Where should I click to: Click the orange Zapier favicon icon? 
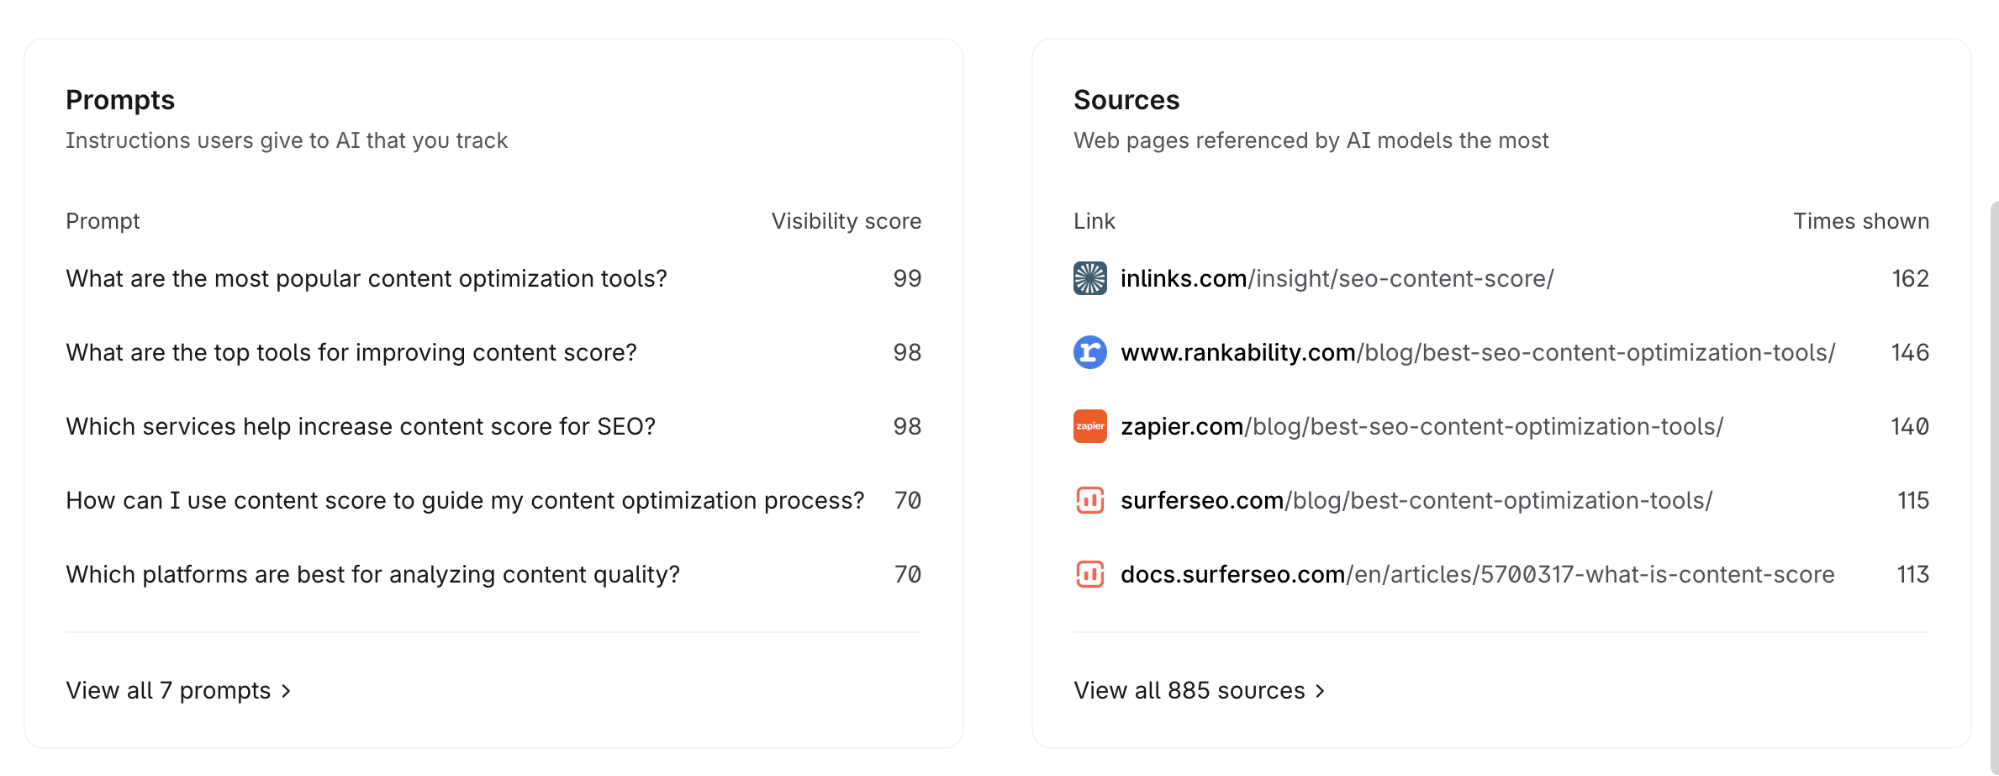tap(1089, 426)
